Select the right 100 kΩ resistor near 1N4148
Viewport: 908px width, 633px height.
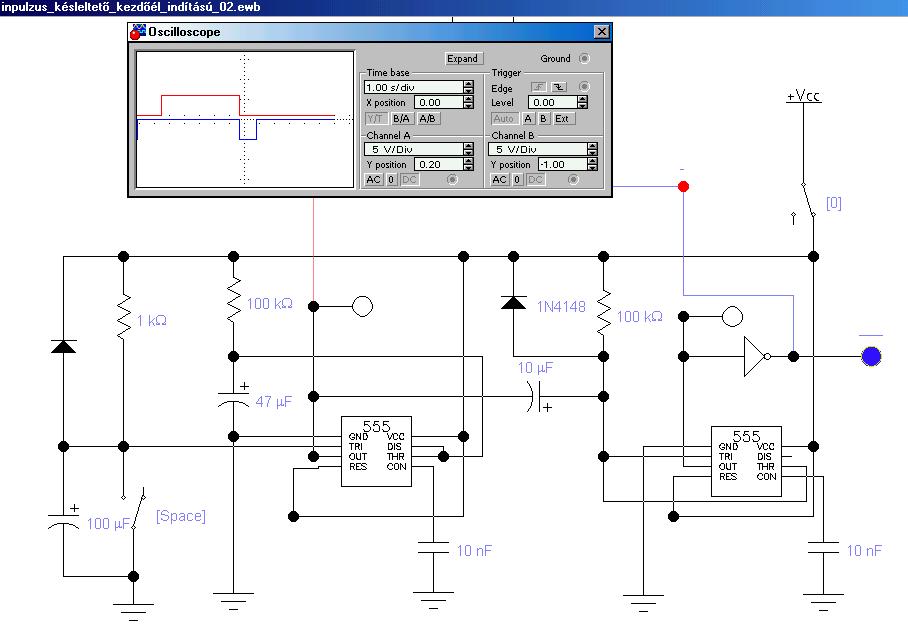pos(603,312)
